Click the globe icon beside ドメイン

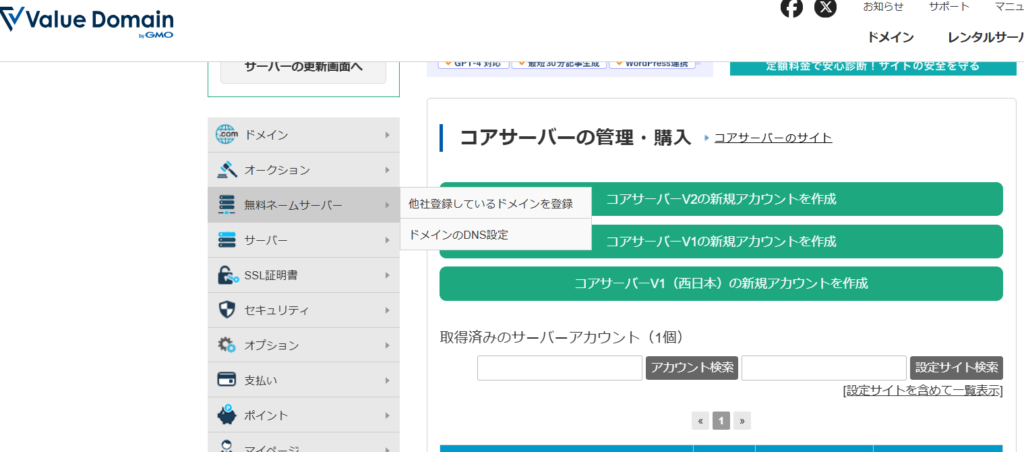tap(227, 135)
